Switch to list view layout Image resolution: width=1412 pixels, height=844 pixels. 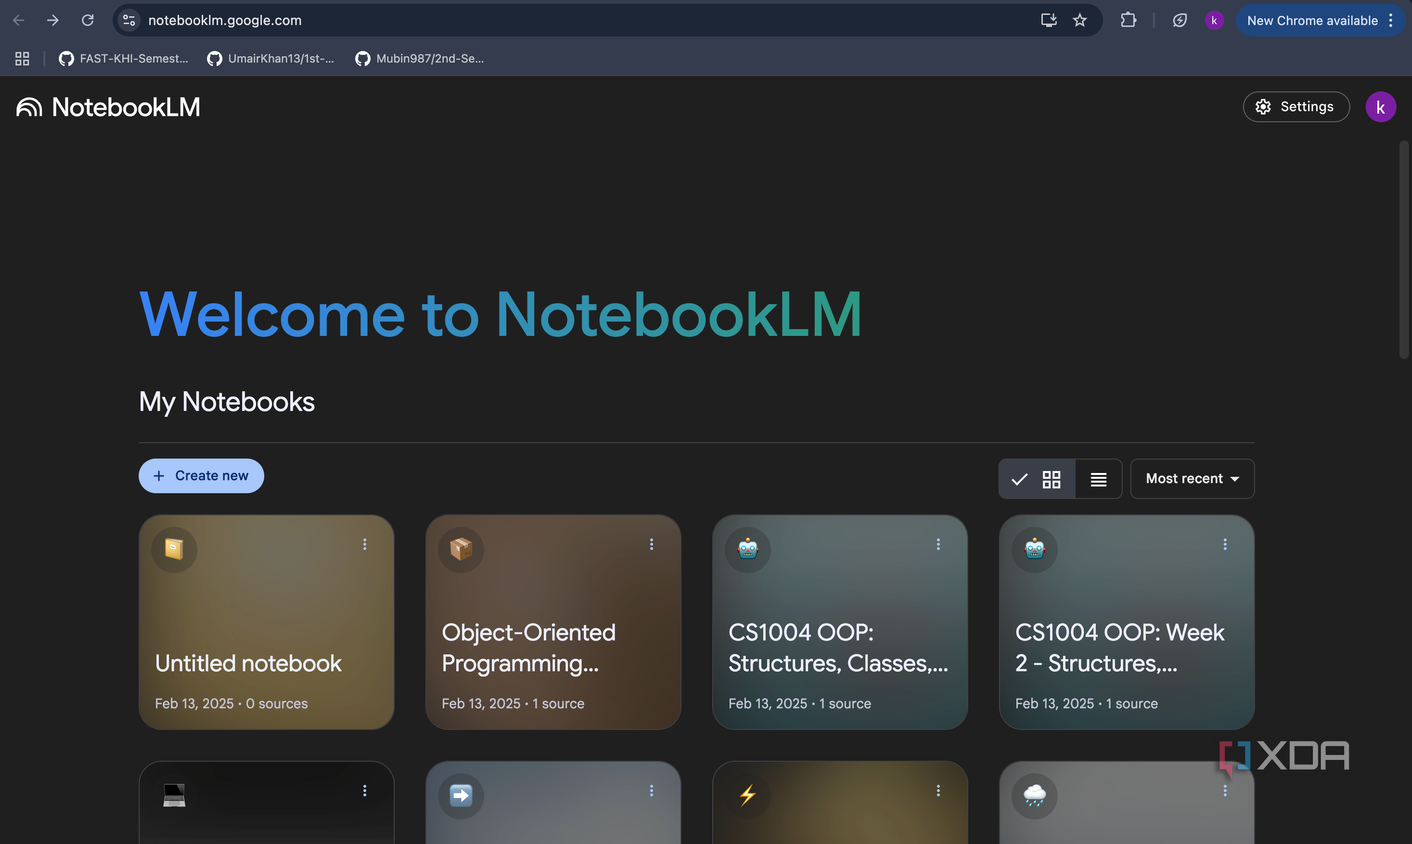point(1098,479)
